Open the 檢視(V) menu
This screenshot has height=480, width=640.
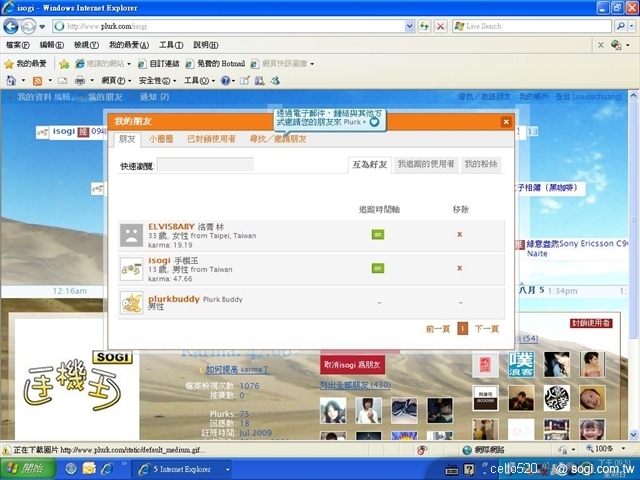pyautogui.click(x=86, y=45)
